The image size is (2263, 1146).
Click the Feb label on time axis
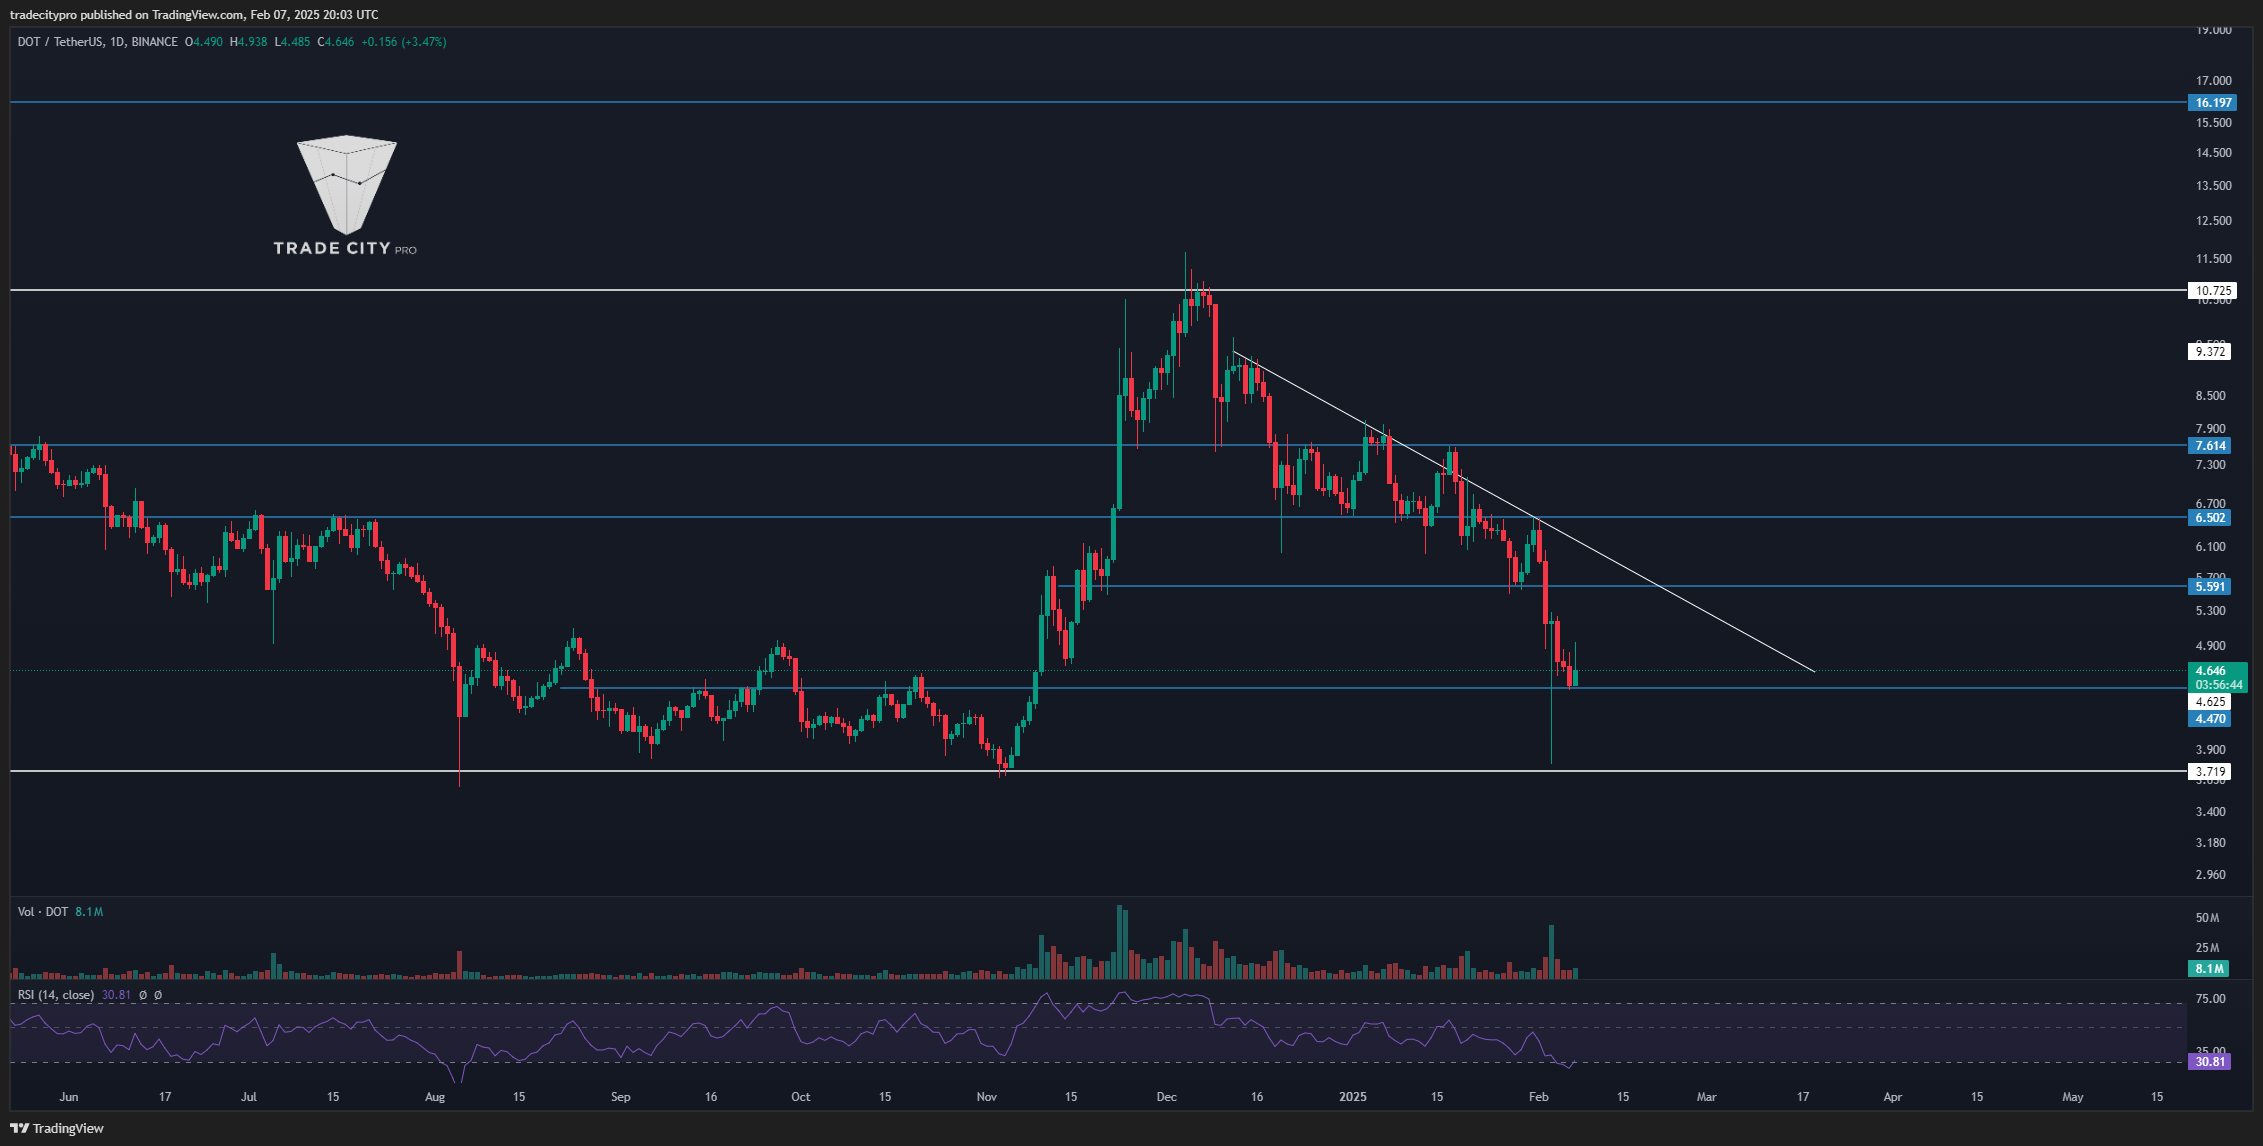click(1538, 1097)
